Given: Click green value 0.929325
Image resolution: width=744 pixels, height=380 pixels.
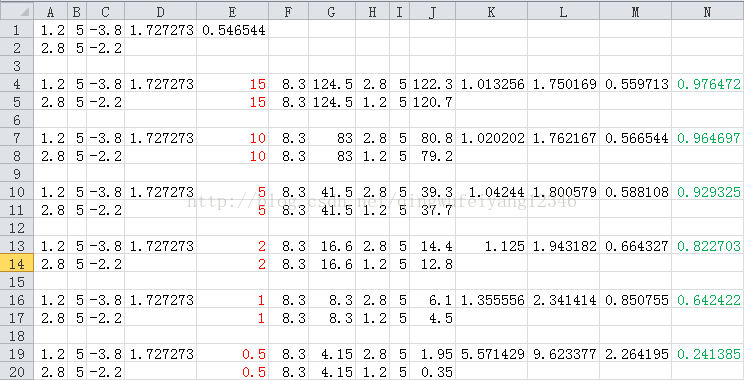Looking at the screenshot, I should click(707, 192).
